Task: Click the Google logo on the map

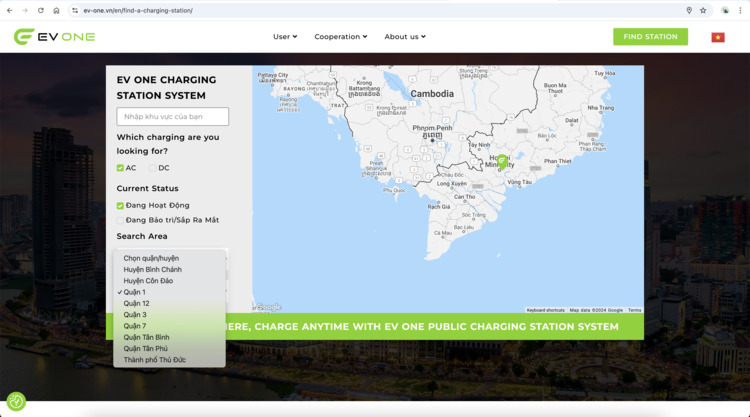Action: click(268, 307)
